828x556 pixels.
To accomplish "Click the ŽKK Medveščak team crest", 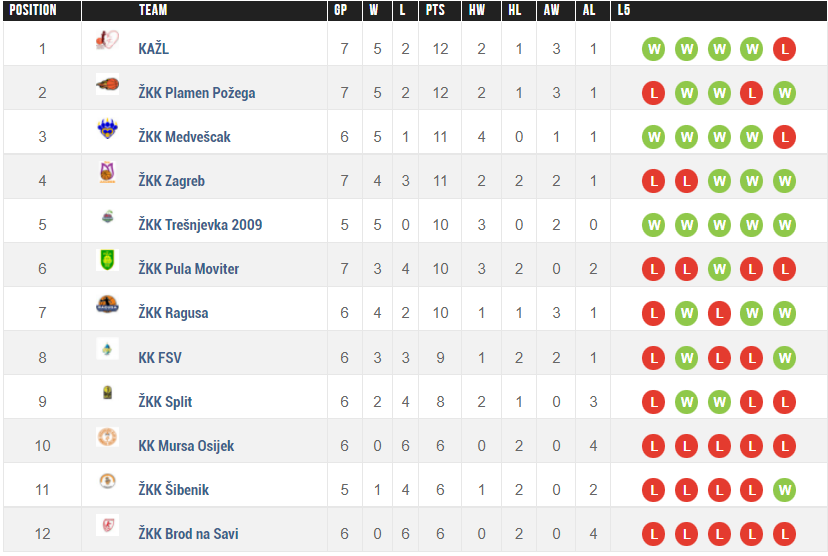I will point(106,129).
